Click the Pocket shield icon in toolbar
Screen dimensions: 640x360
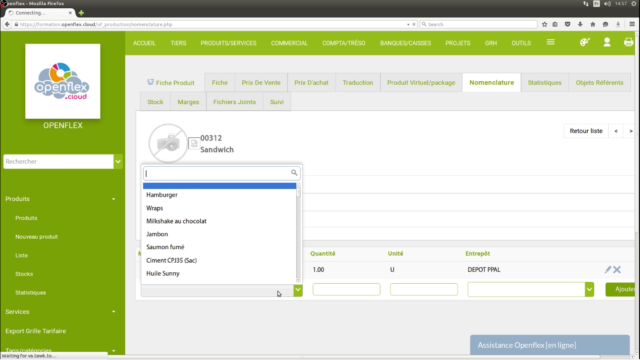pyautogui.click(x=567, y=24)
